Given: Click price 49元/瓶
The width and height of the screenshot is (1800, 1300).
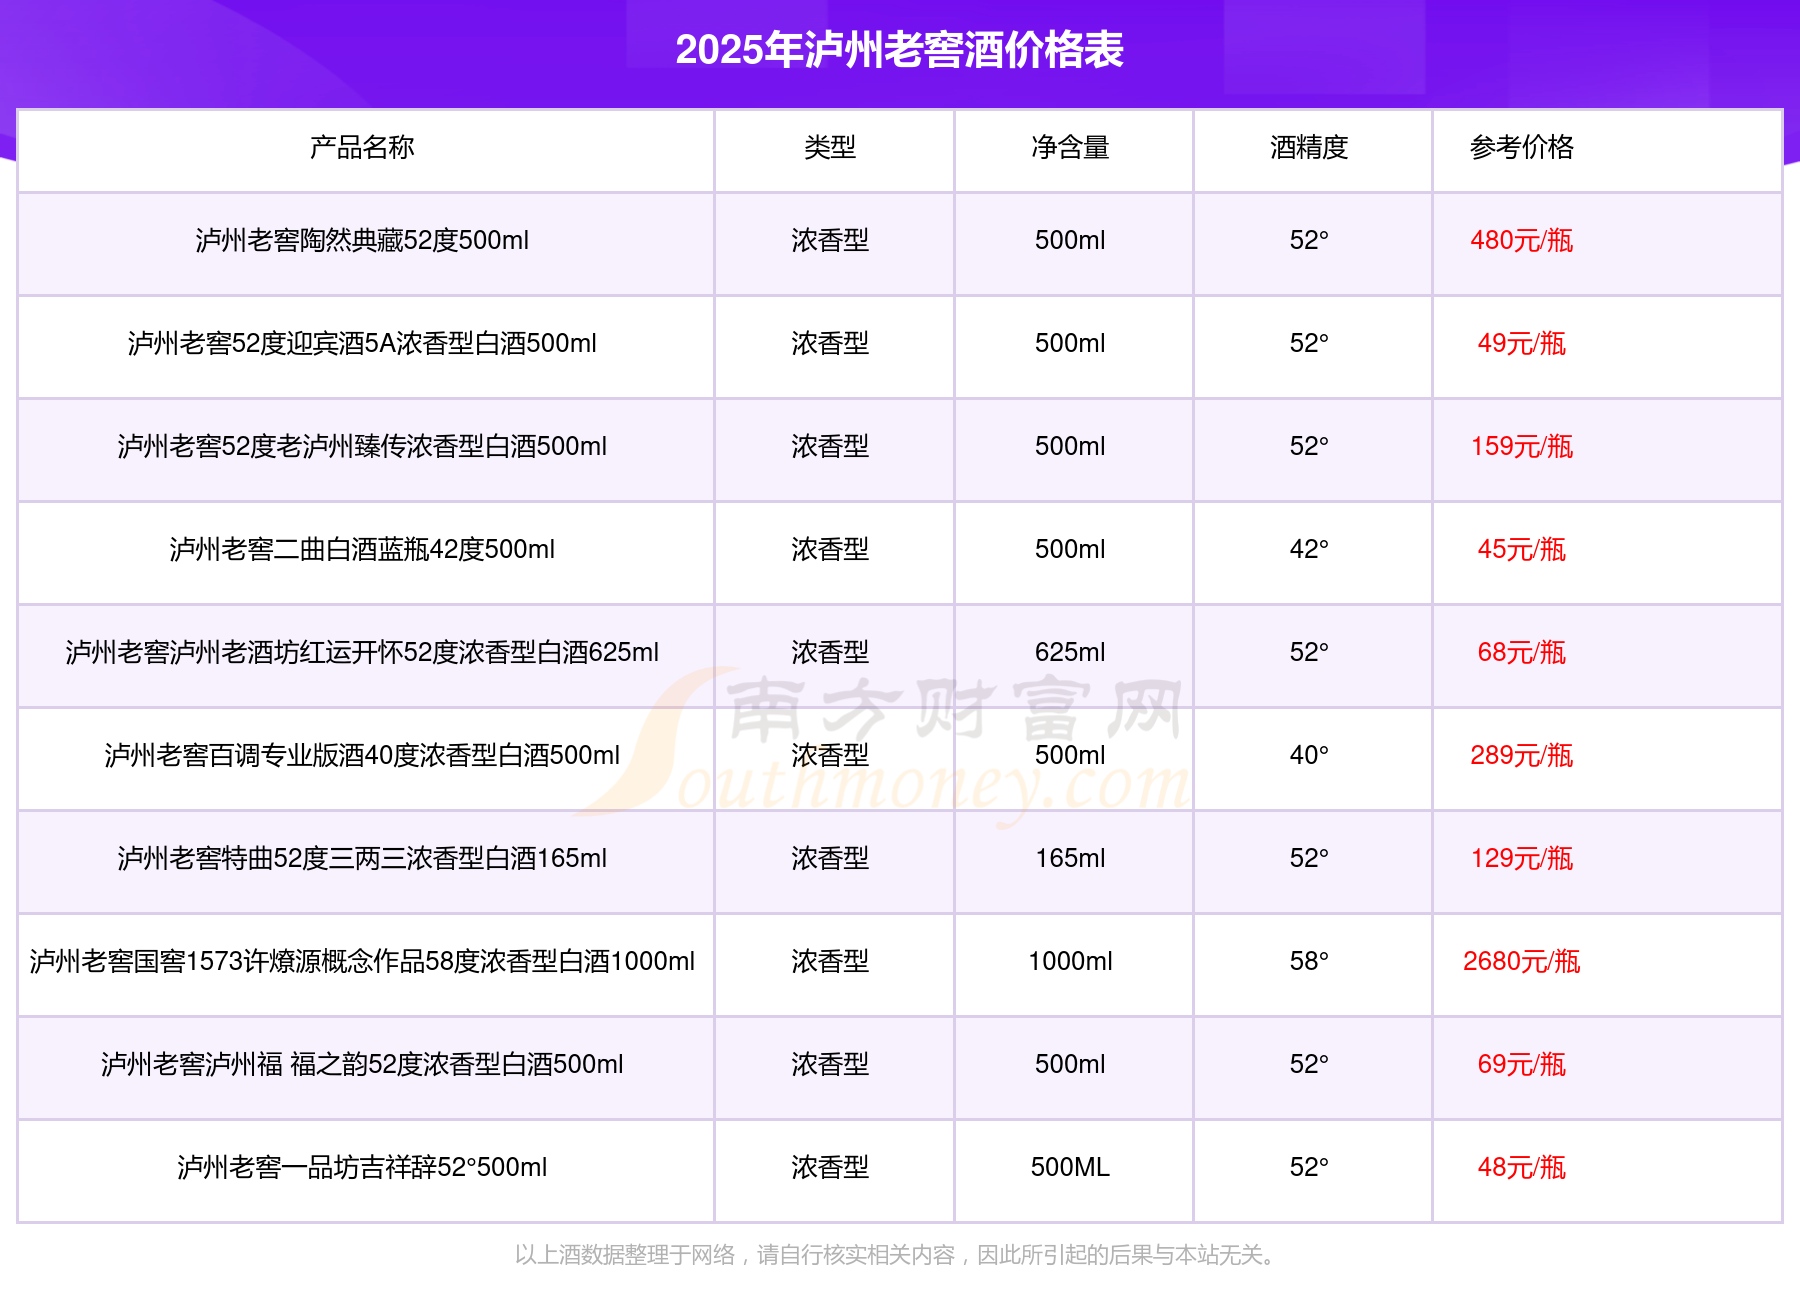Looking at the screenshot, I should click(x=1521, y=343).
